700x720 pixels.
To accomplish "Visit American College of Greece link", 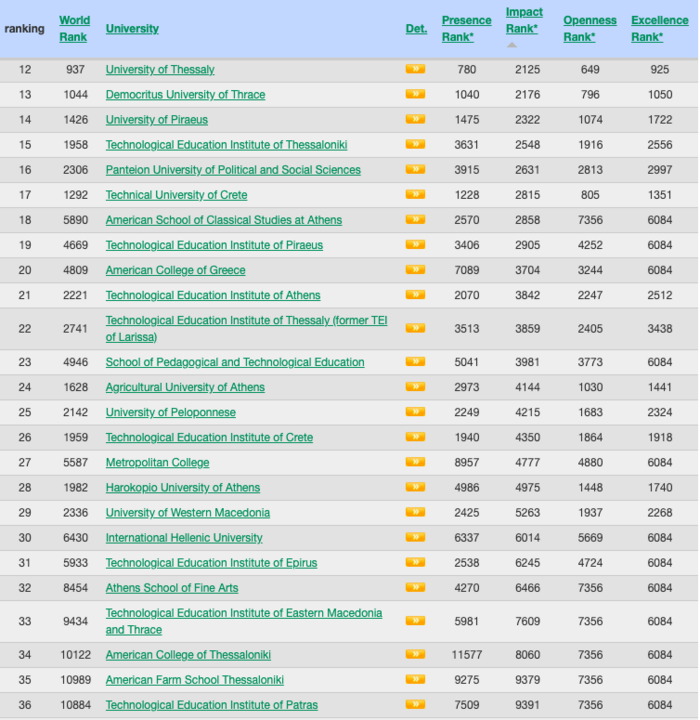I will (x=175, y=270).
